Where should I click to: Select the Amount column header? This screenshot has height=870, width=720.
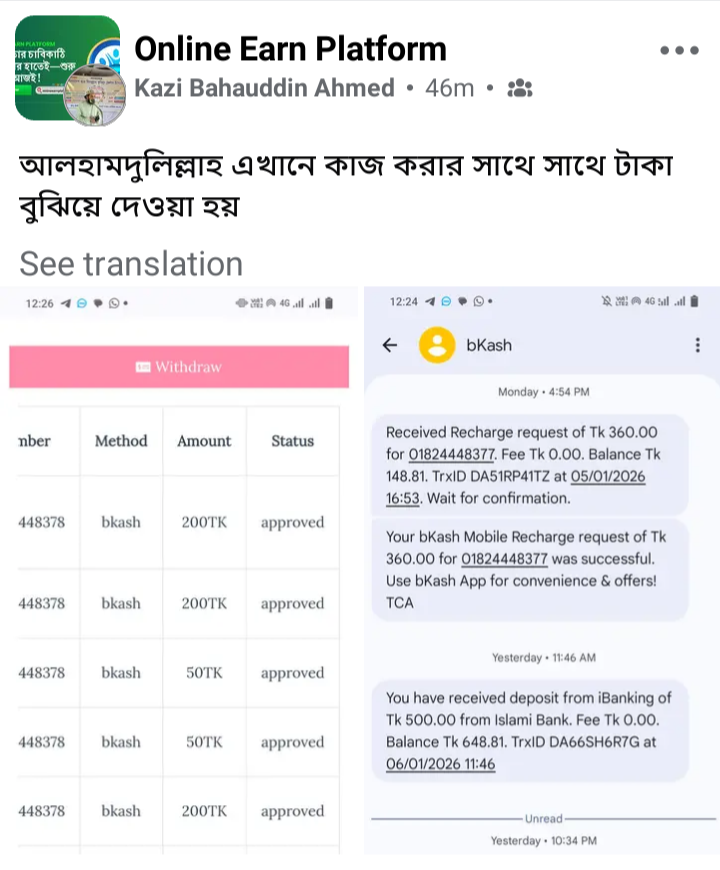click(x=204, y=441)
